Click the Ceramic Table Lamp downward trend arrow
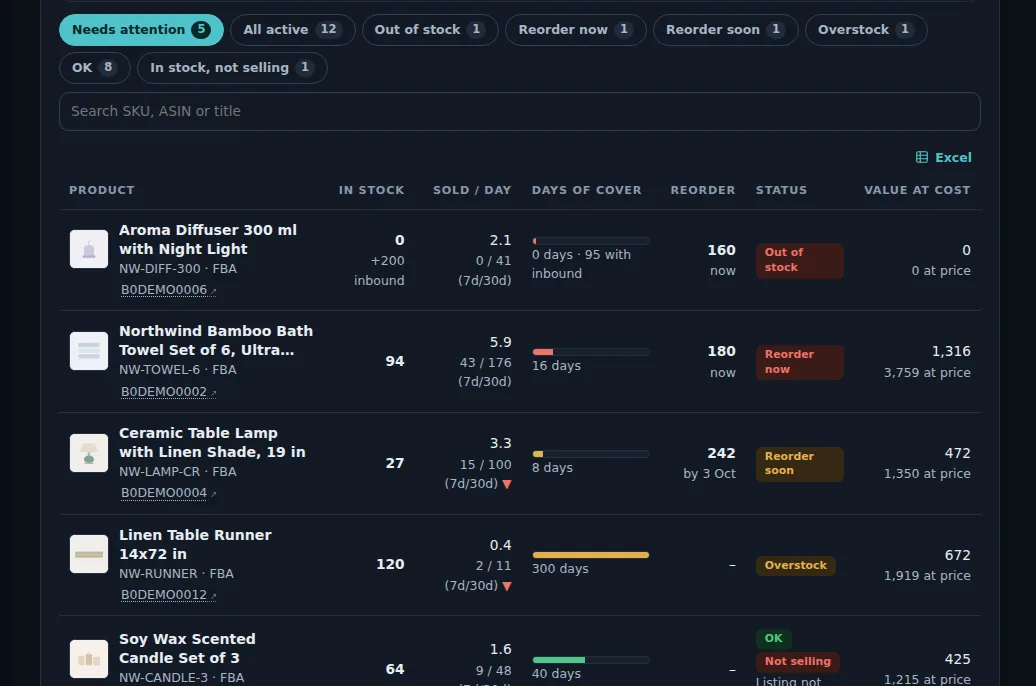The width and height of the screenshot is (1036, 686). 507,484
